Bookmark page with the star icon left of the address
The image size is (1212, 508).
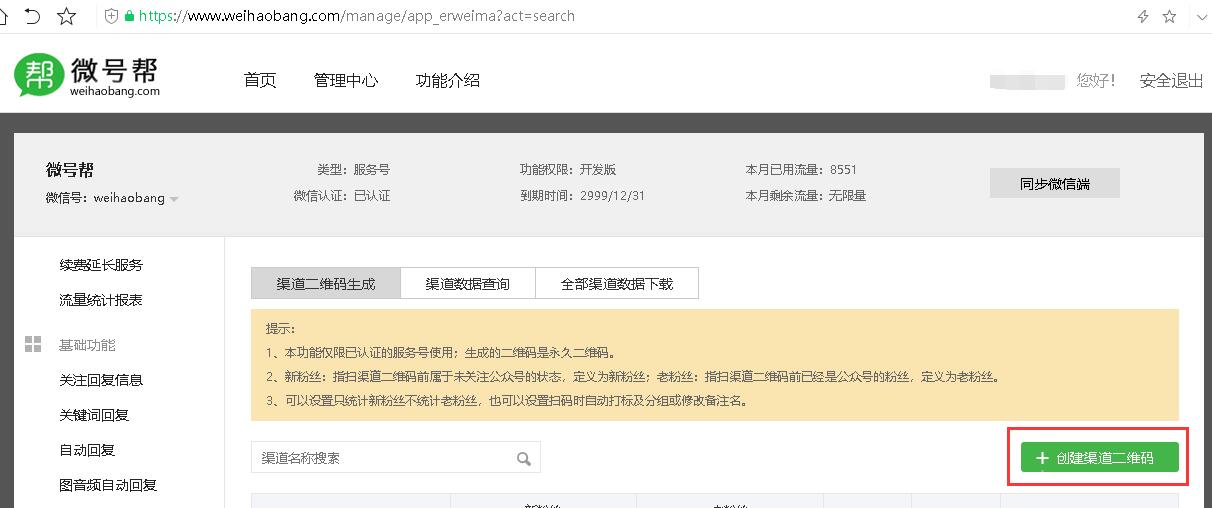click(x=67, y=16)
